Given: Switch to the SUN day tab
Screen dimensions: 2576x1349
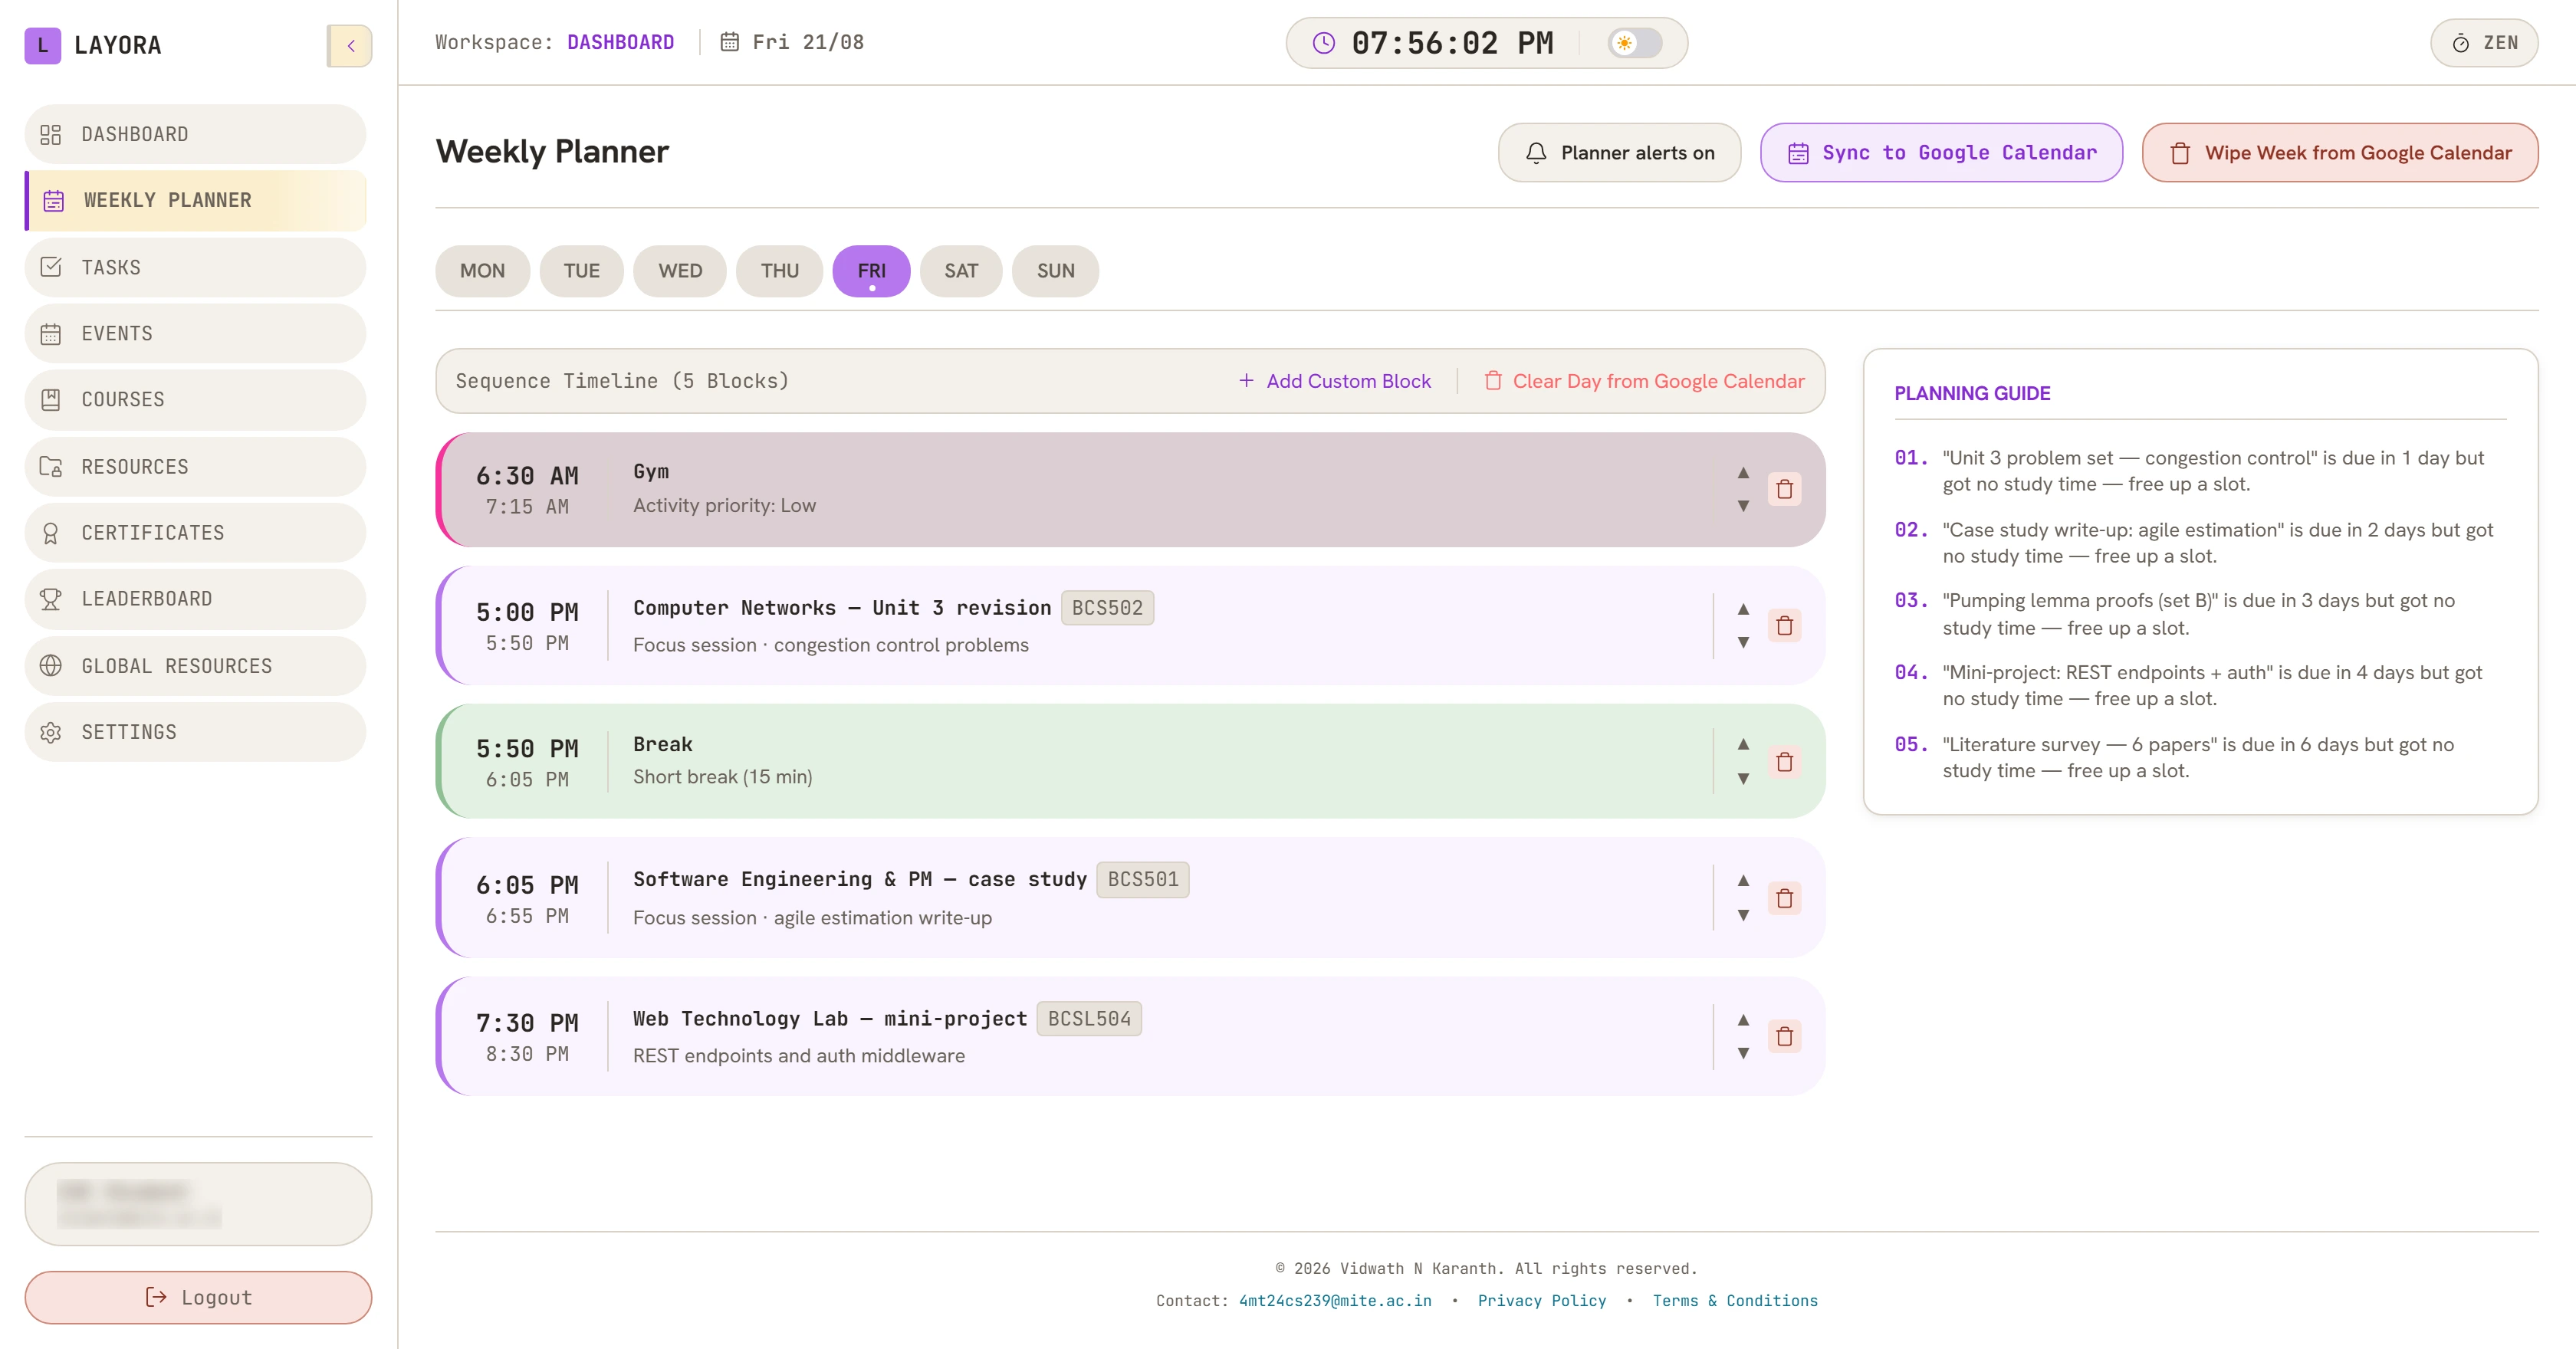Looking at the screenshot, I should click(1055, 271).
